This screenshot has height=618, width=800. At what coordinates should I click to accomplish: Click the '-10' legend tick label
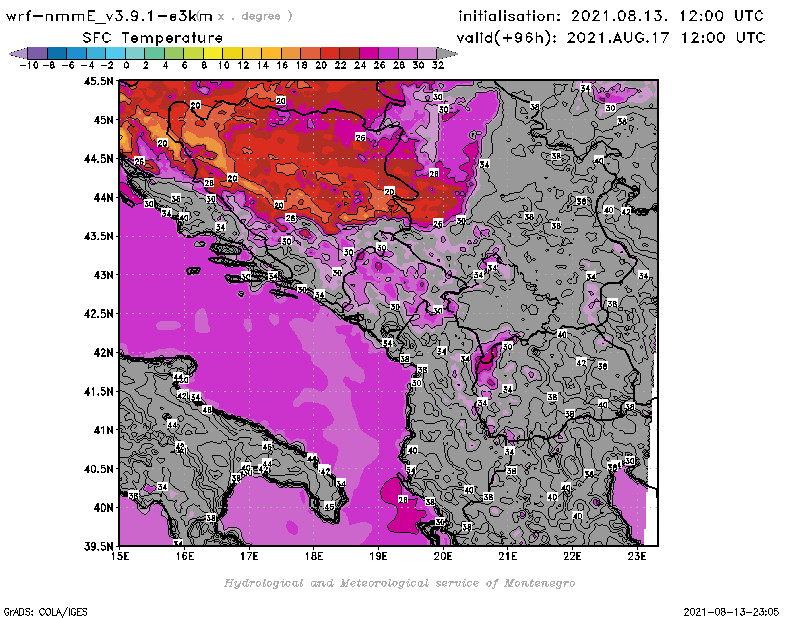[x=29, y=65]
